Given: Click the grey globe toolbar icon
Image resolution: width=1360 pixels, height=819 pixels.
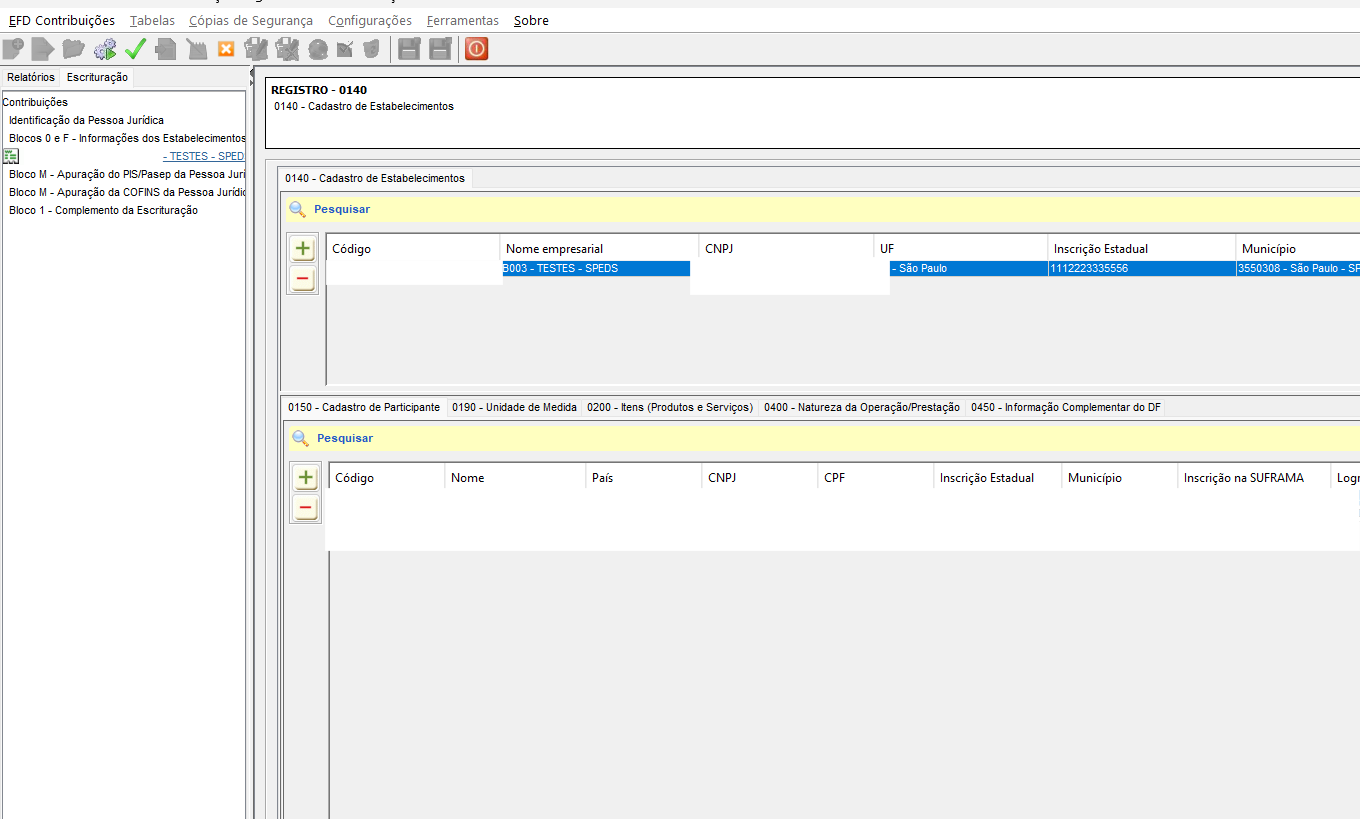Looking at the screenshot, I should [318, 48].
